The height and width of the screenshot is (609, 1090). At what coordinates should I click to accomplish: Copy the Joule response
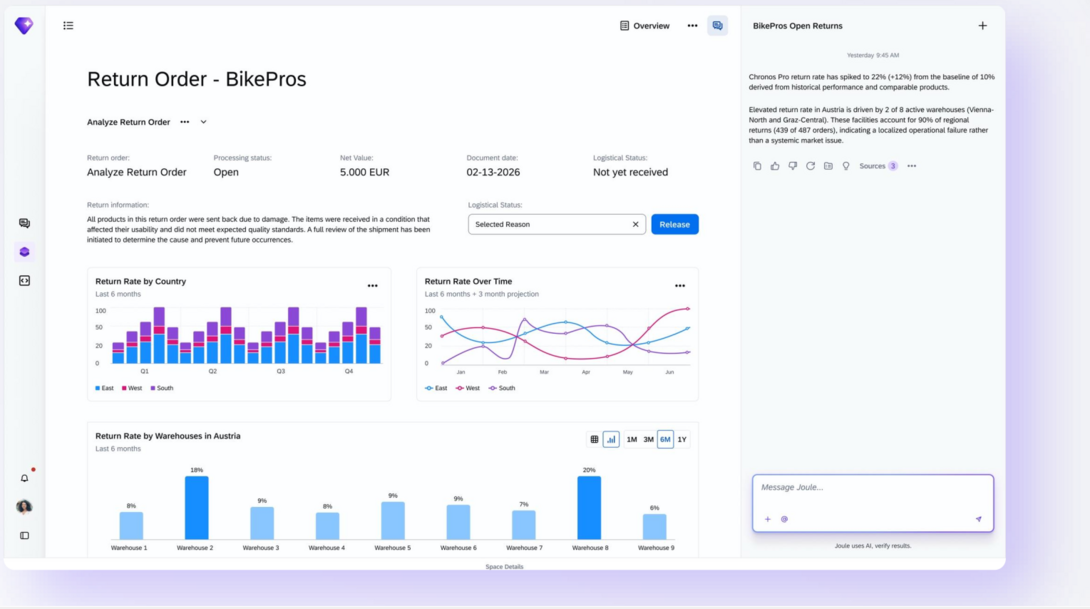click(x=757, y=166)
